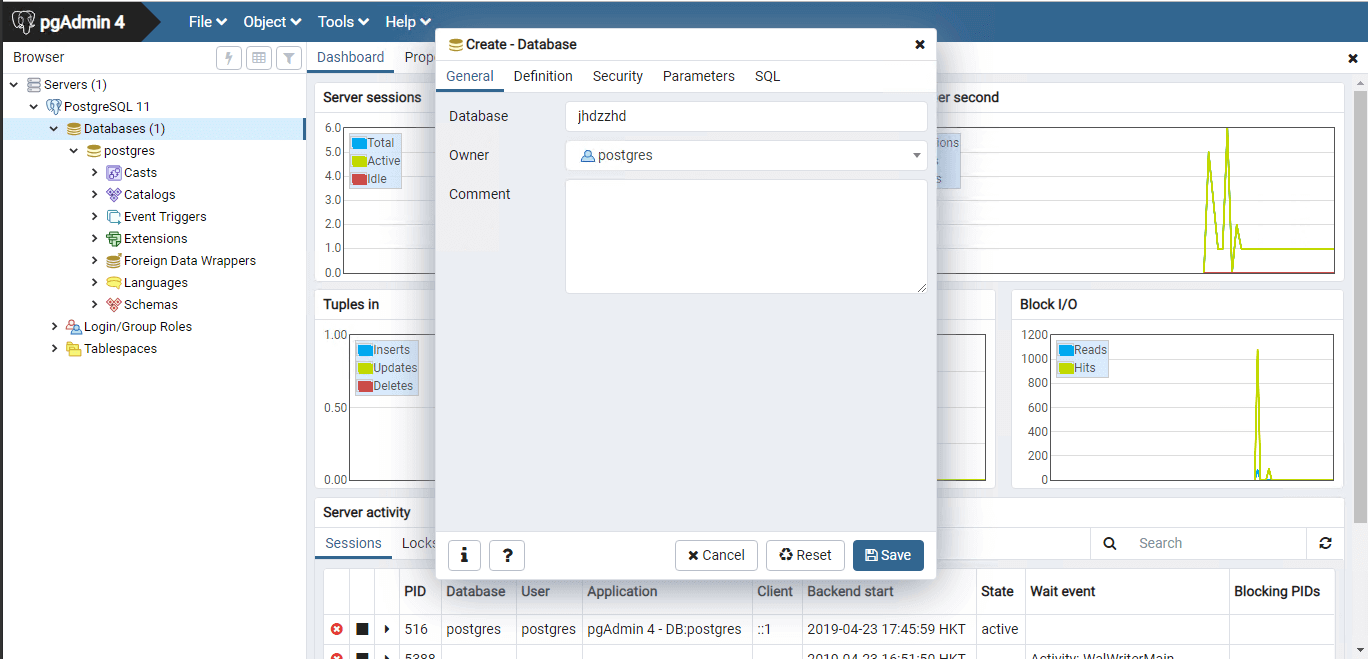Focus the Search field in Server activity
The image size is (1368, 659).
(x=1215, y=543)
